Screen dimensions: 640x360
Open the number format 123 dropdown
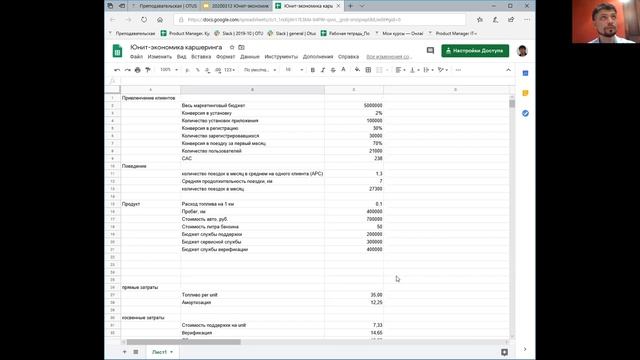(230, 70)
